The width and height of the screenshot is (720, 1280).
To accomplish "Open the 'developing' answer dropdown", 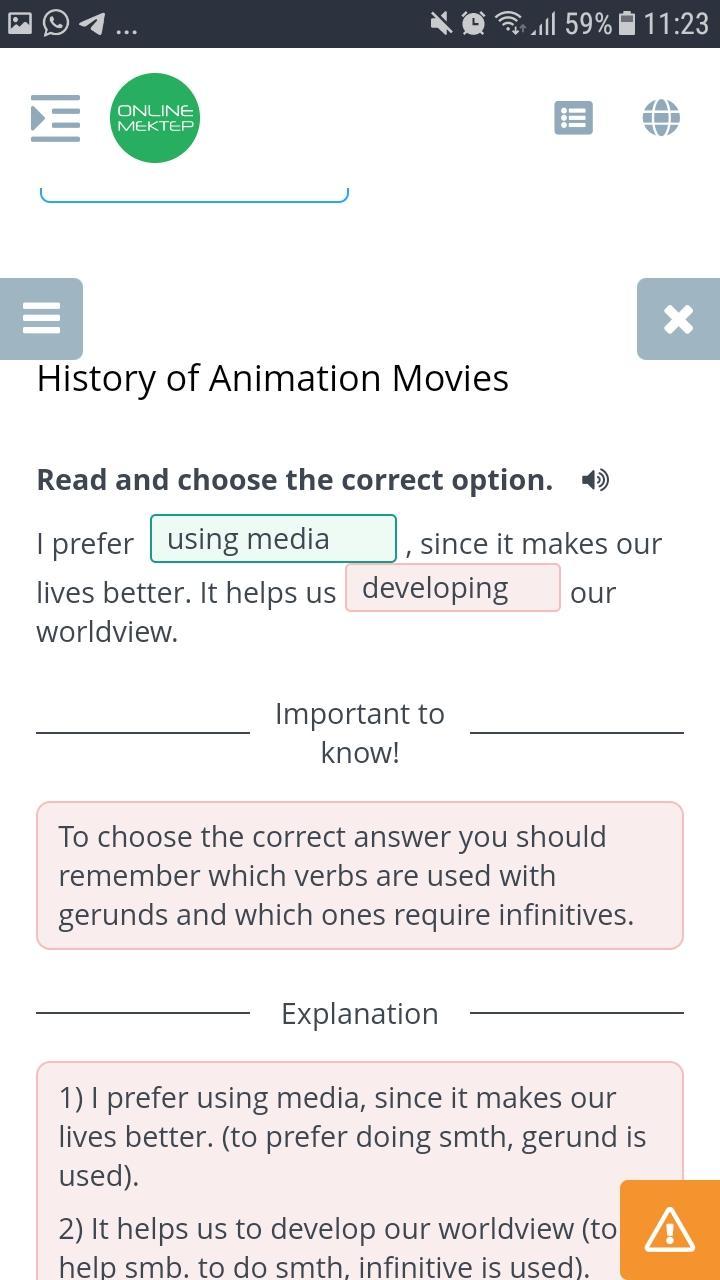I will (452, 588).
